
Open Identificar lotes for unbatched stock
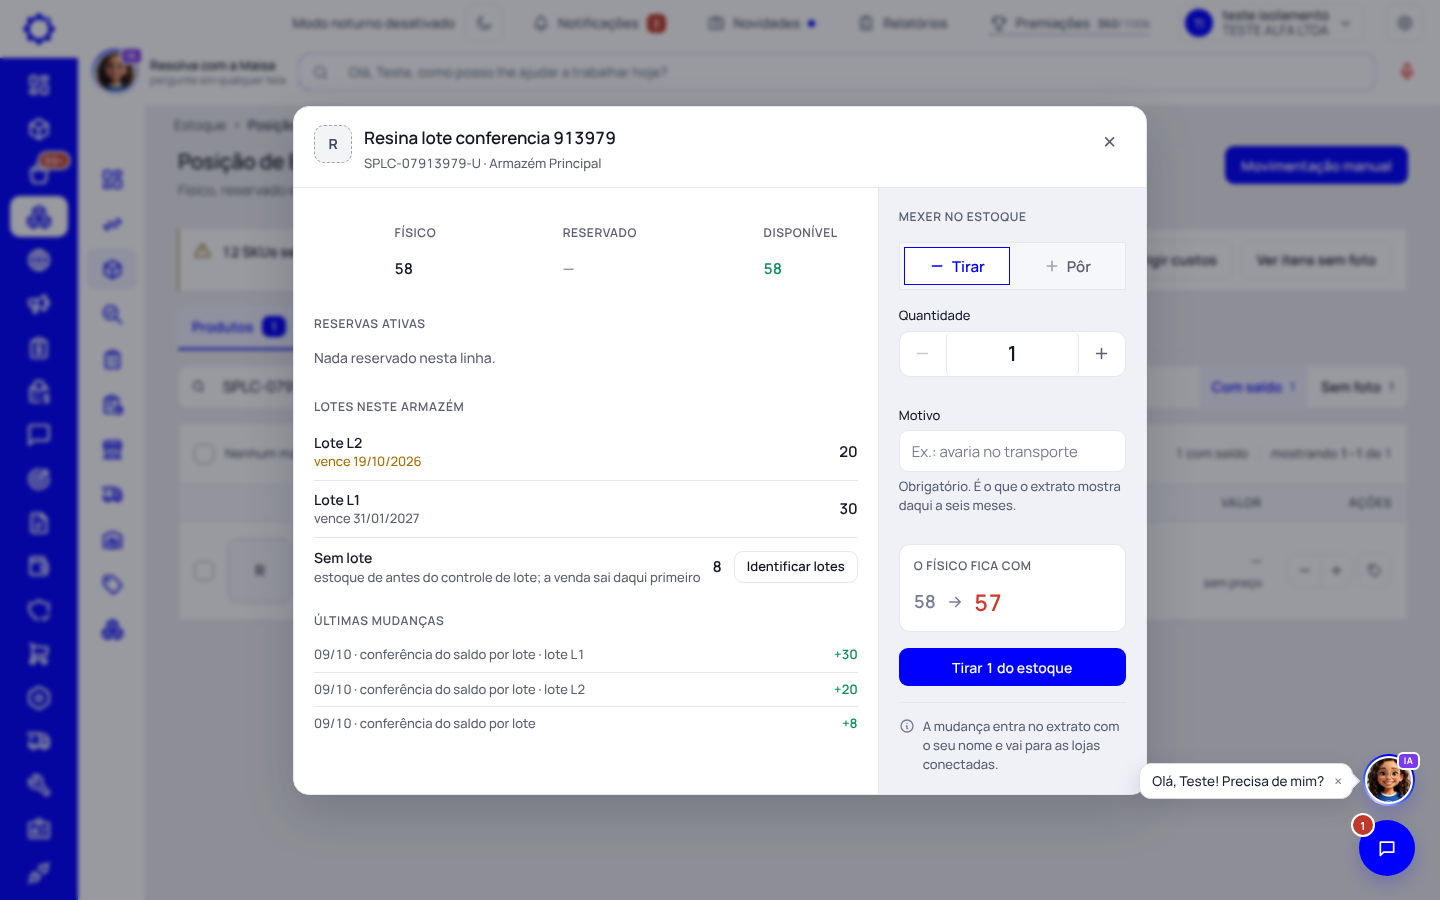point(795,566)
